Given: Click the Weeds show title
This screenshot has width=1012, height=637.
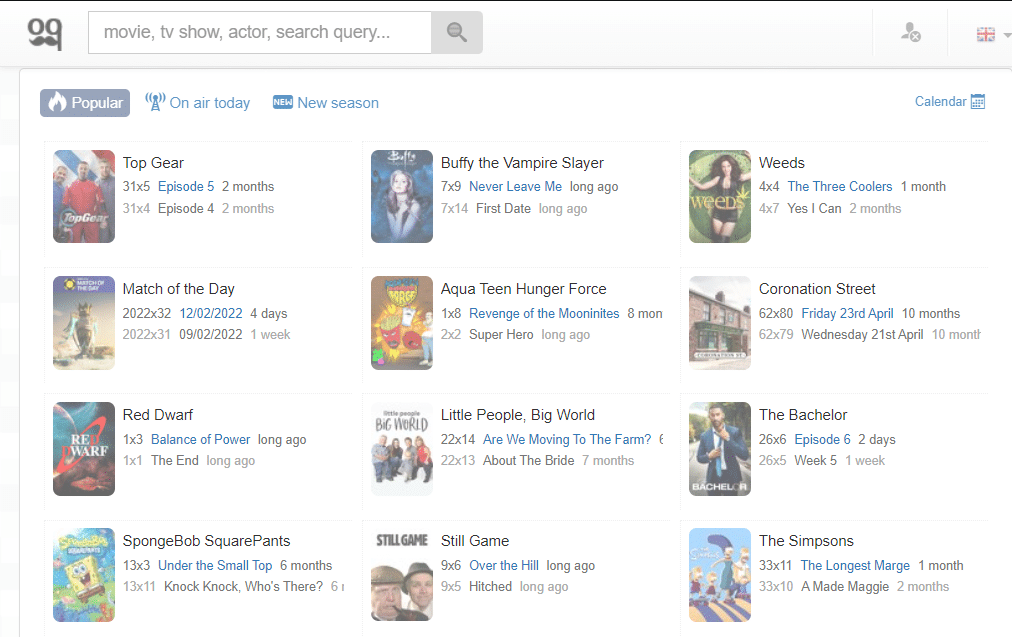Looking at the screenshot, I should [782, 163].
